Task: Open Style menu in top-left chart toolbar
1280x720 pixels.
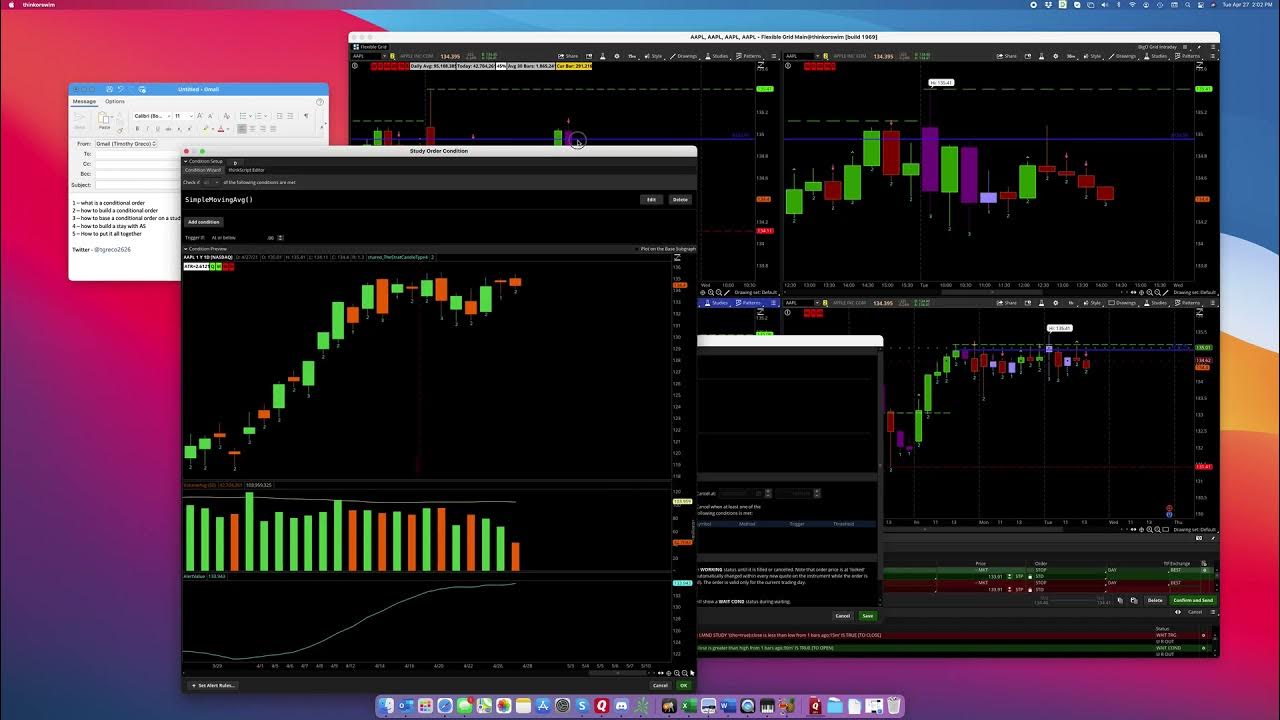Action: tap(654, 56)
